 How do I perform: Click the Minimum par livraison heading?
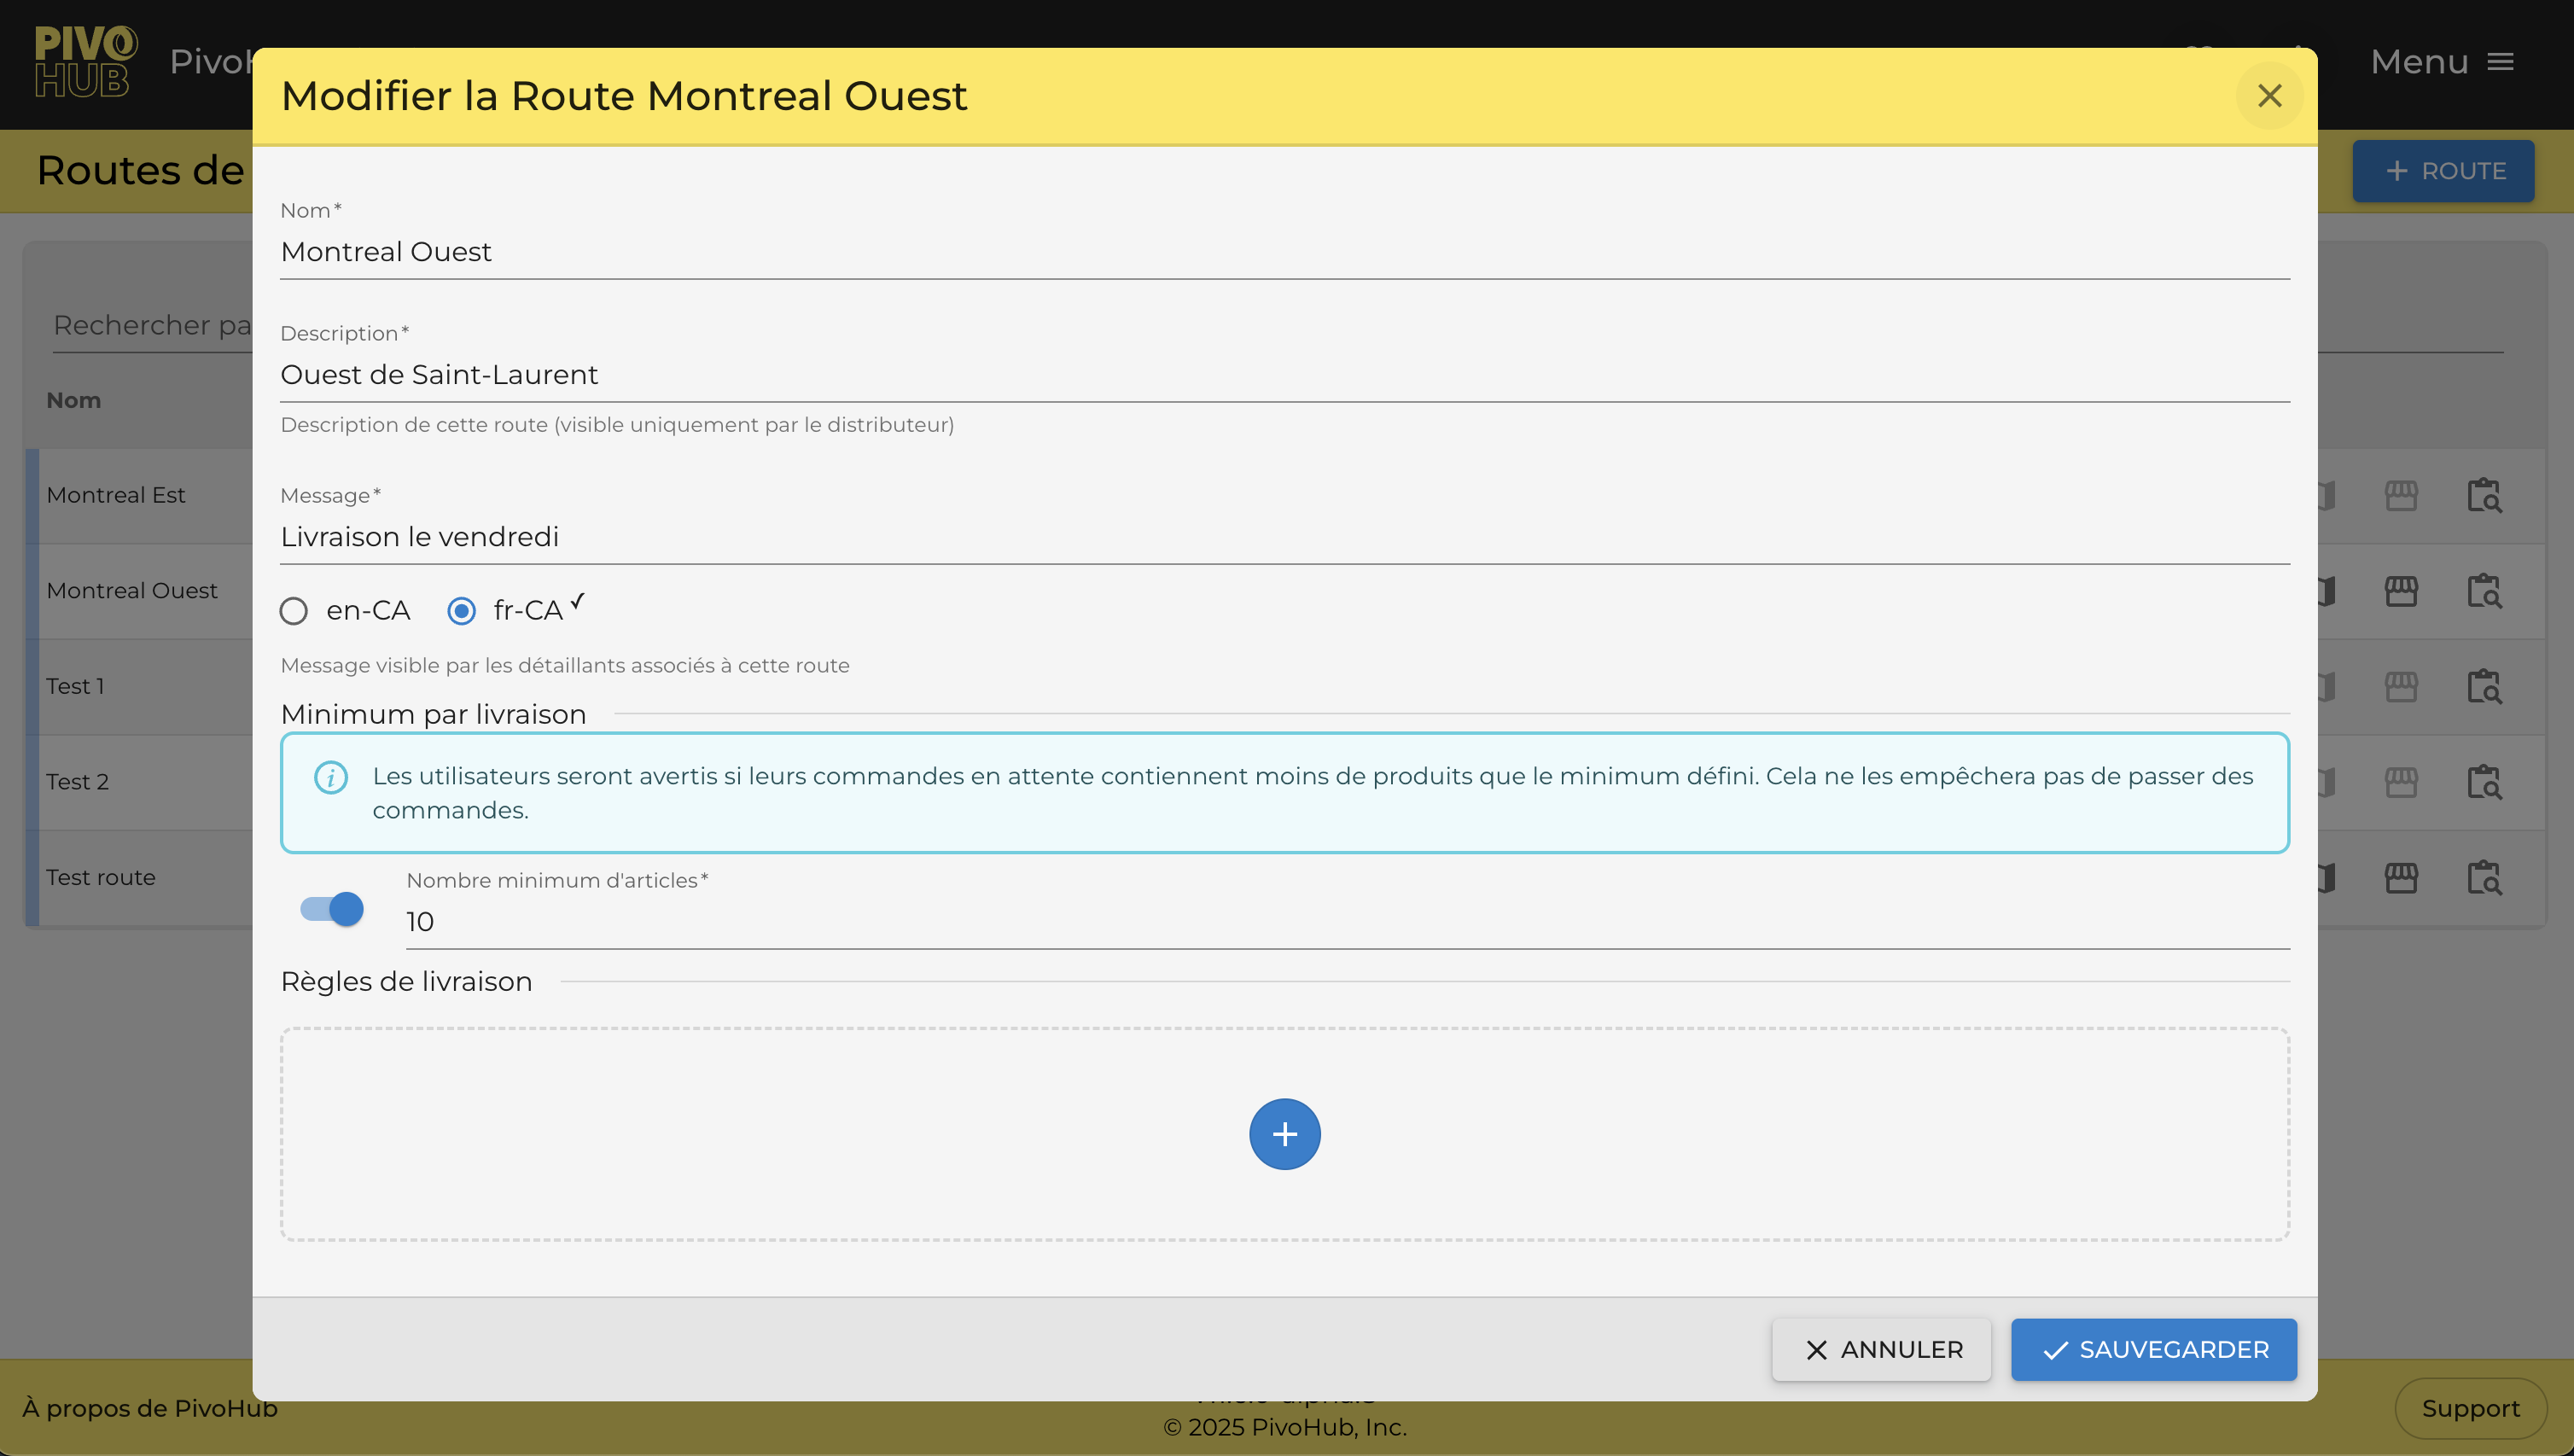(x=433, y=714)
